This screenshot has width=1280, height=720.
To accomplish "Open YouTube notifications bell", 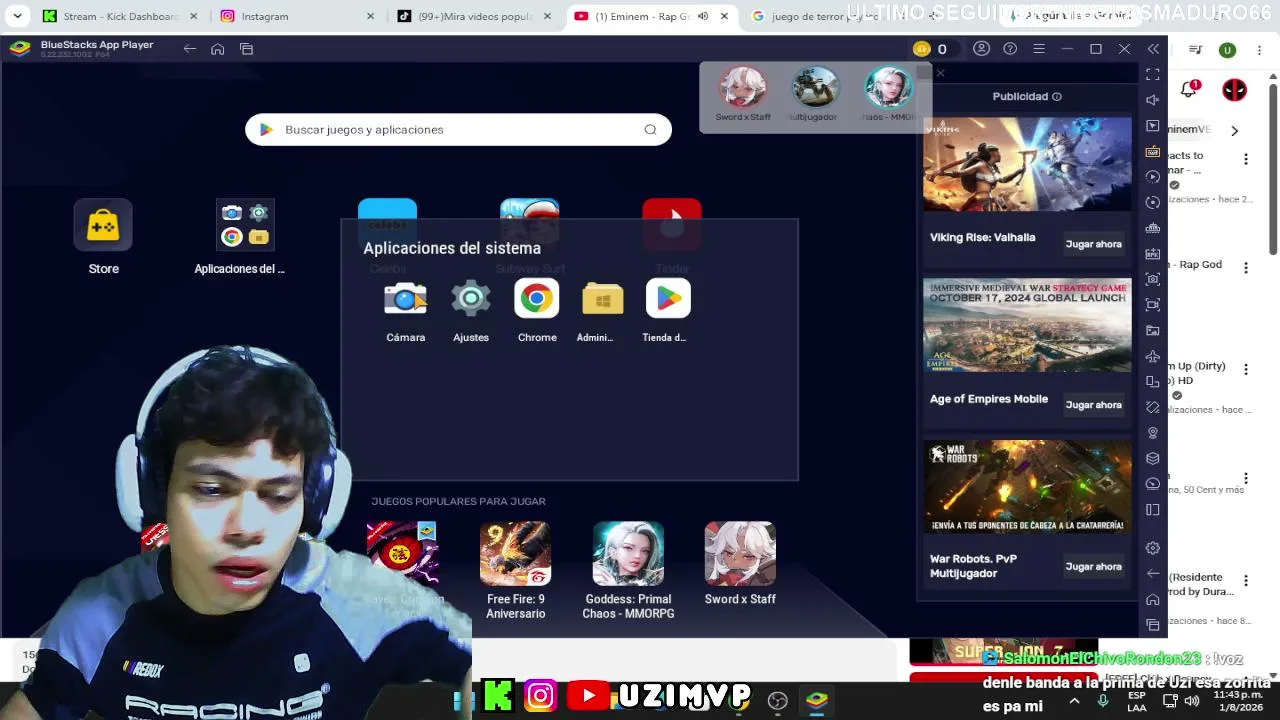I will point(1189,89).
